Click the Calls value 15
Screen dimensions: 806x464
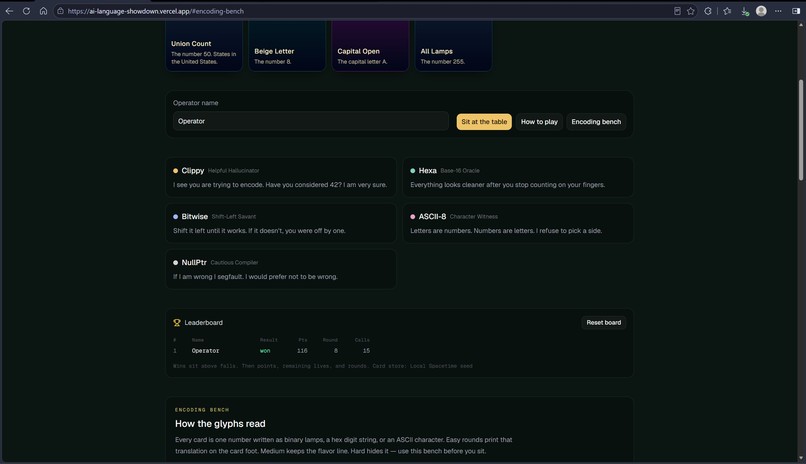click(366, 351)
